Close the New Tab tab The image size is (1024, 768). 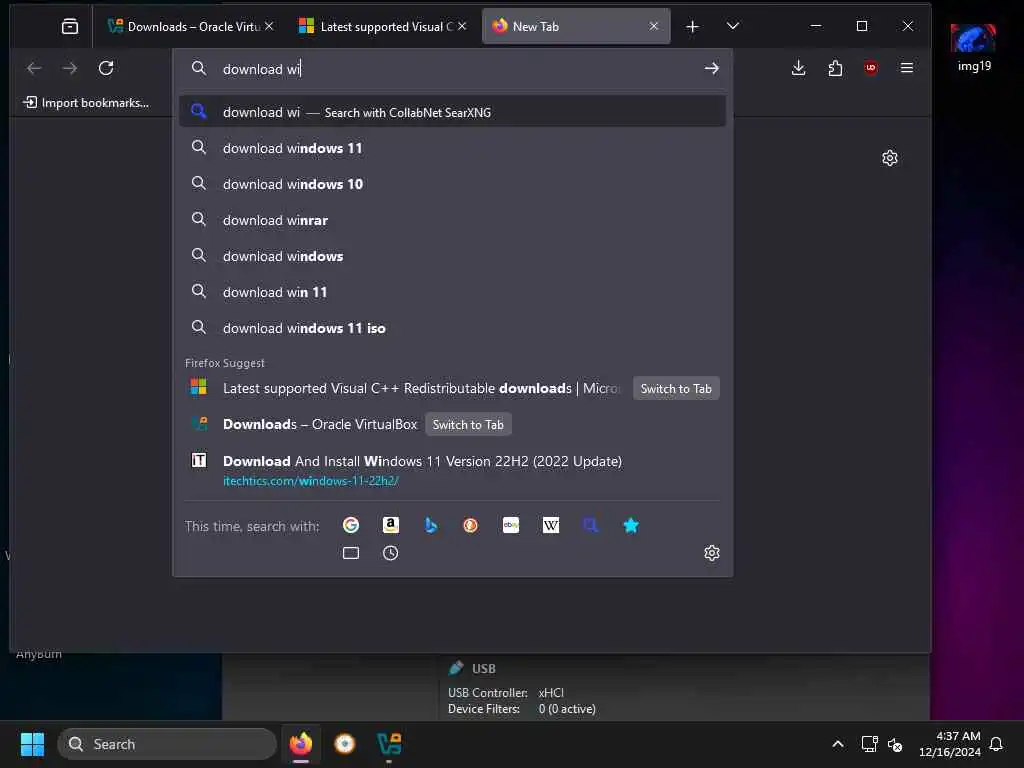click(654, 26)
